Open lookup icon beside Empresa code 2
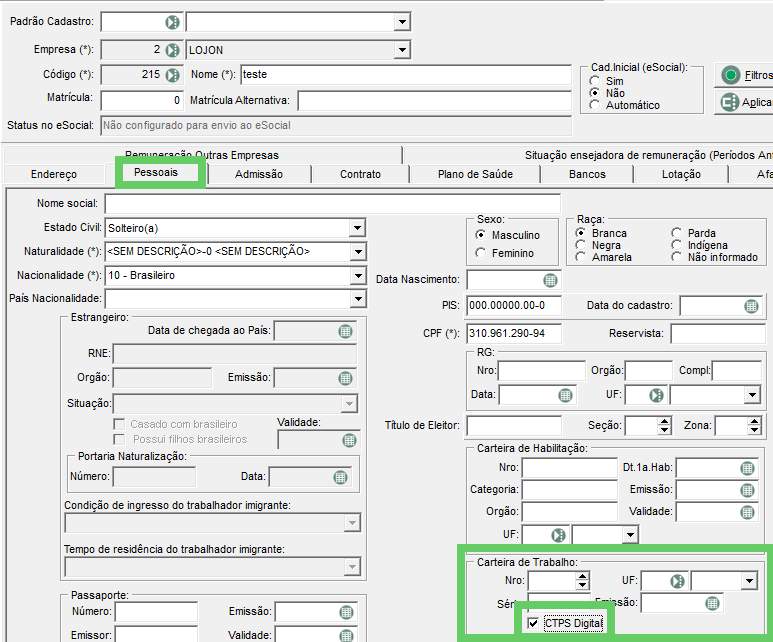Image resolution: width=773 pixels, height=642 pixels. (x=172, y=50)
